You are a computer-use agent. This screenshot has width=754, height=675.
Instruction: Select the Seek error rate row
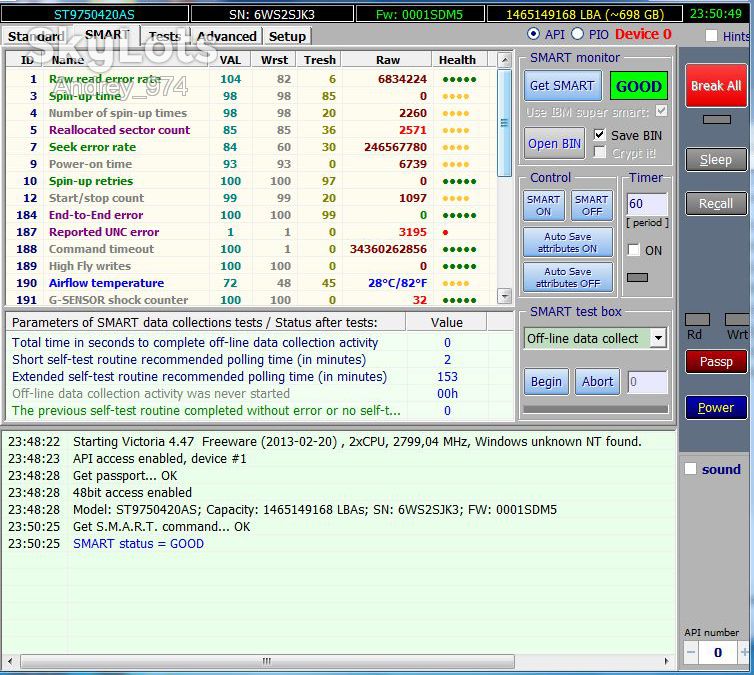point(251,147)
